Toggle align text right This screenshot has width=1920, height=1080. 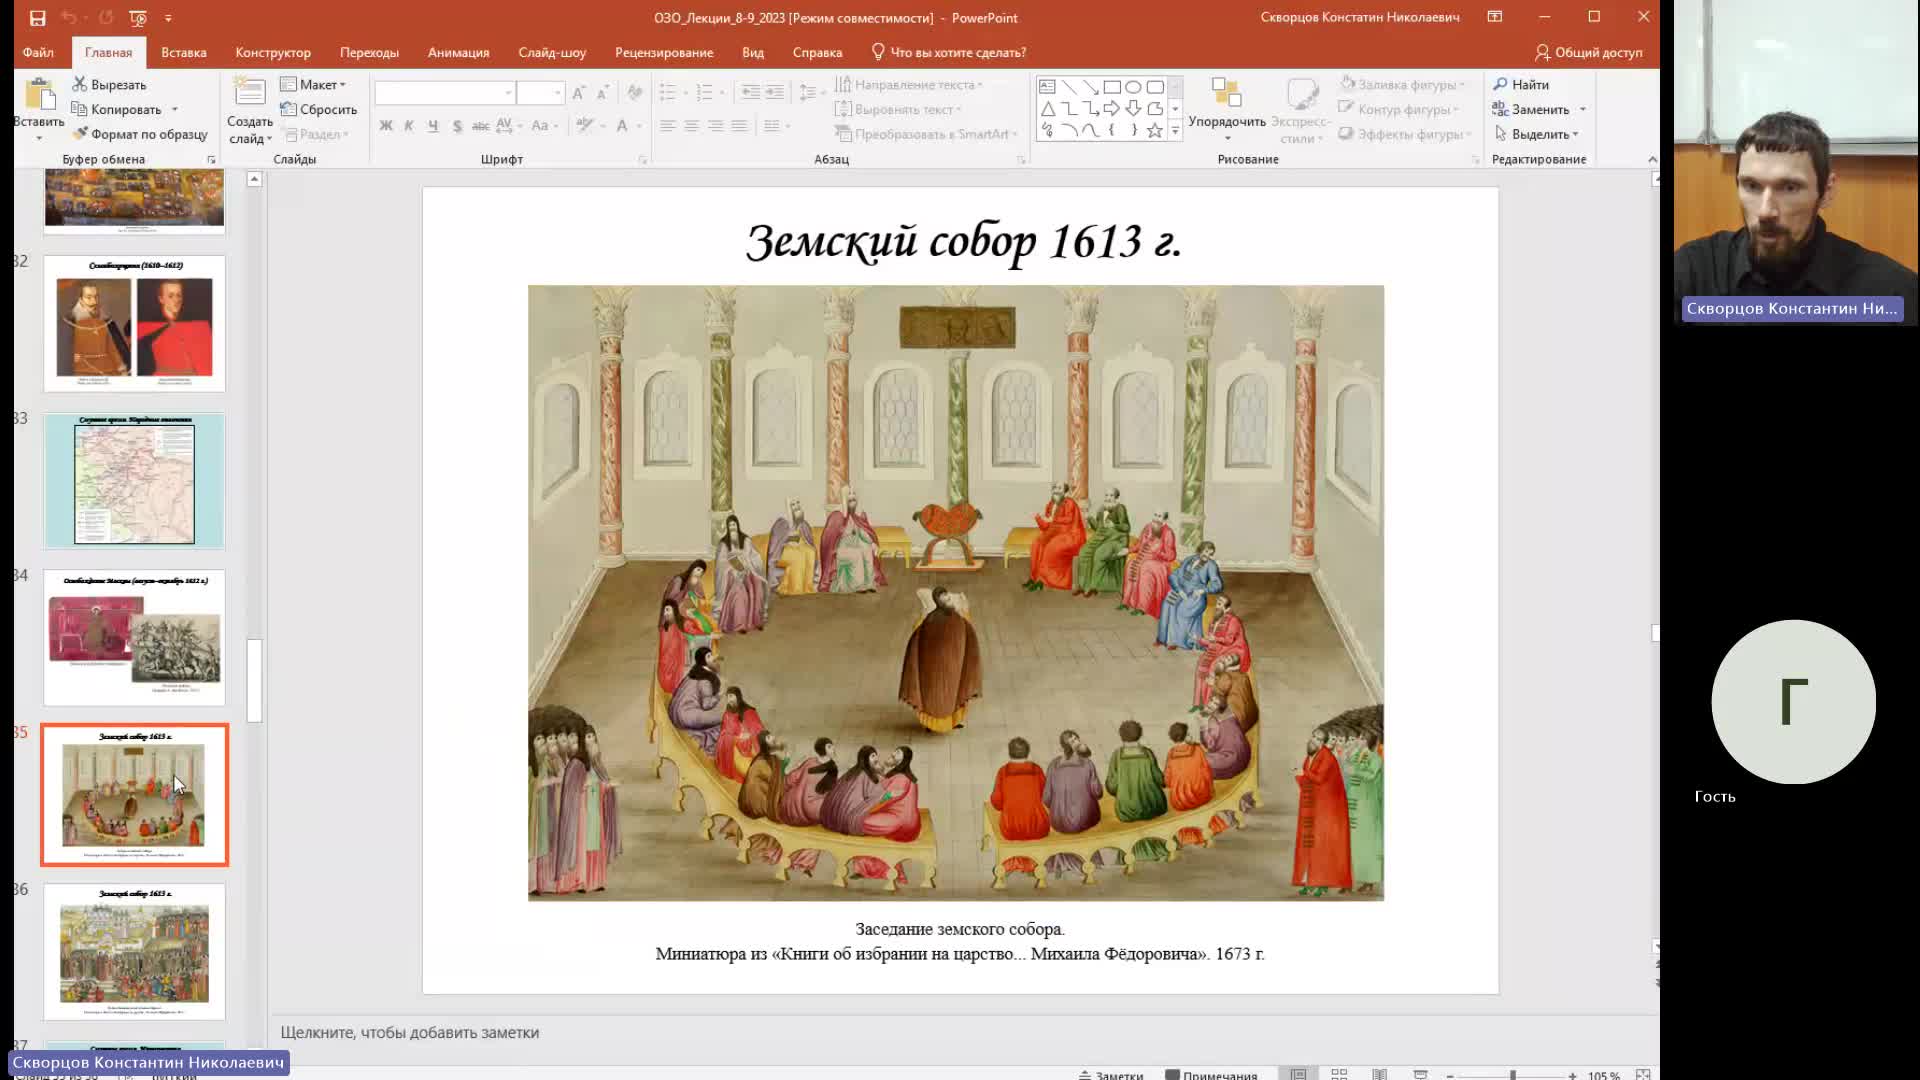coord(716,126)
